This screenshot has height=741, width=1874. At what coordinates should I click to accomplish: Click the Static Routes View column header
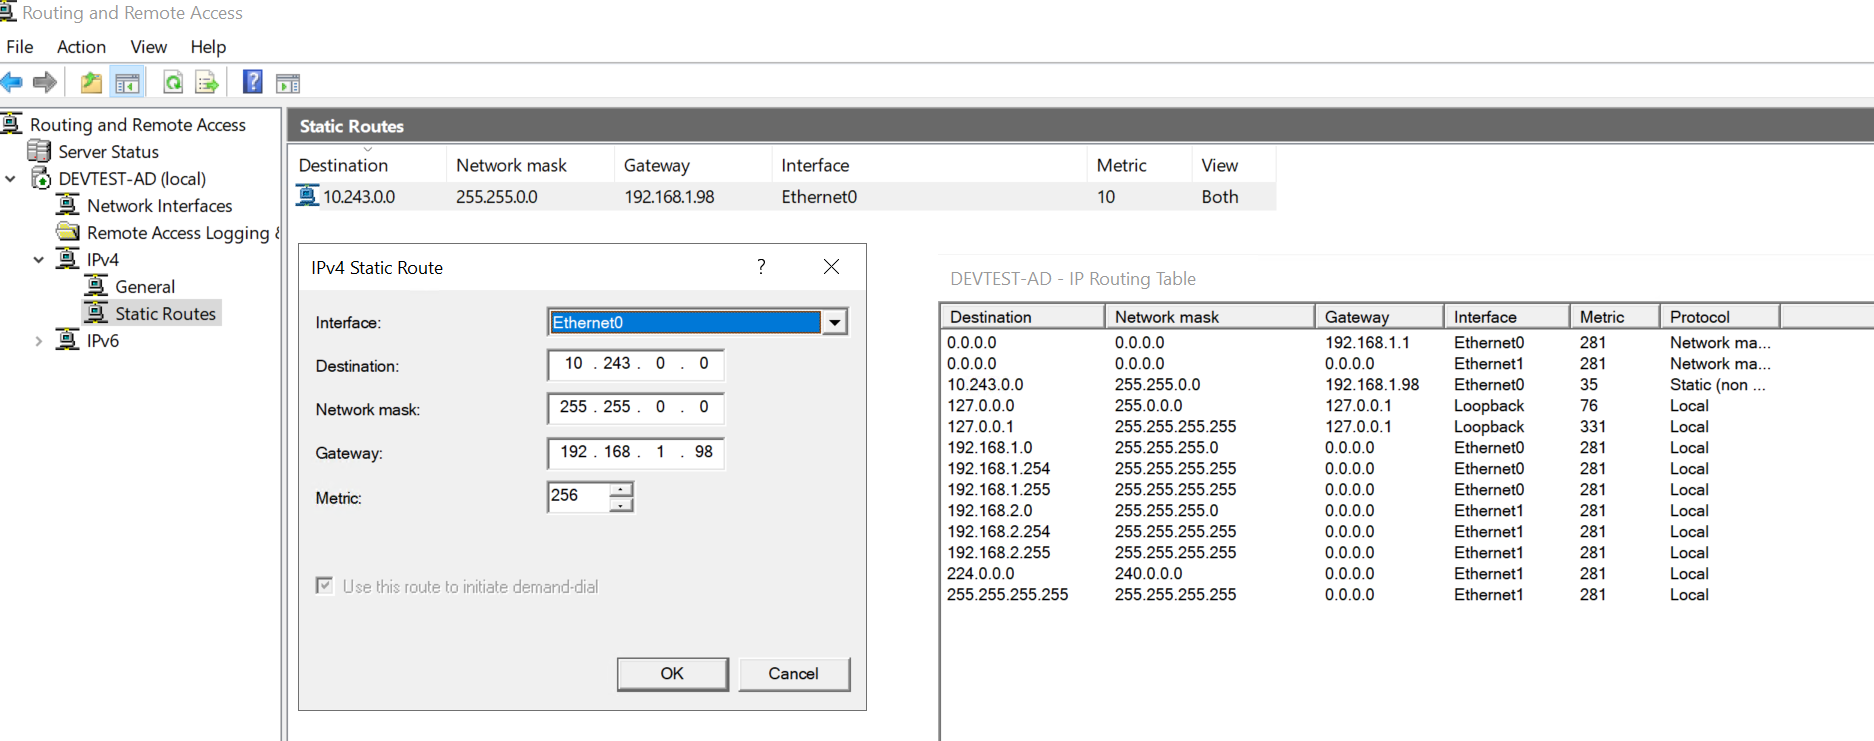[x=1233, y=165]
